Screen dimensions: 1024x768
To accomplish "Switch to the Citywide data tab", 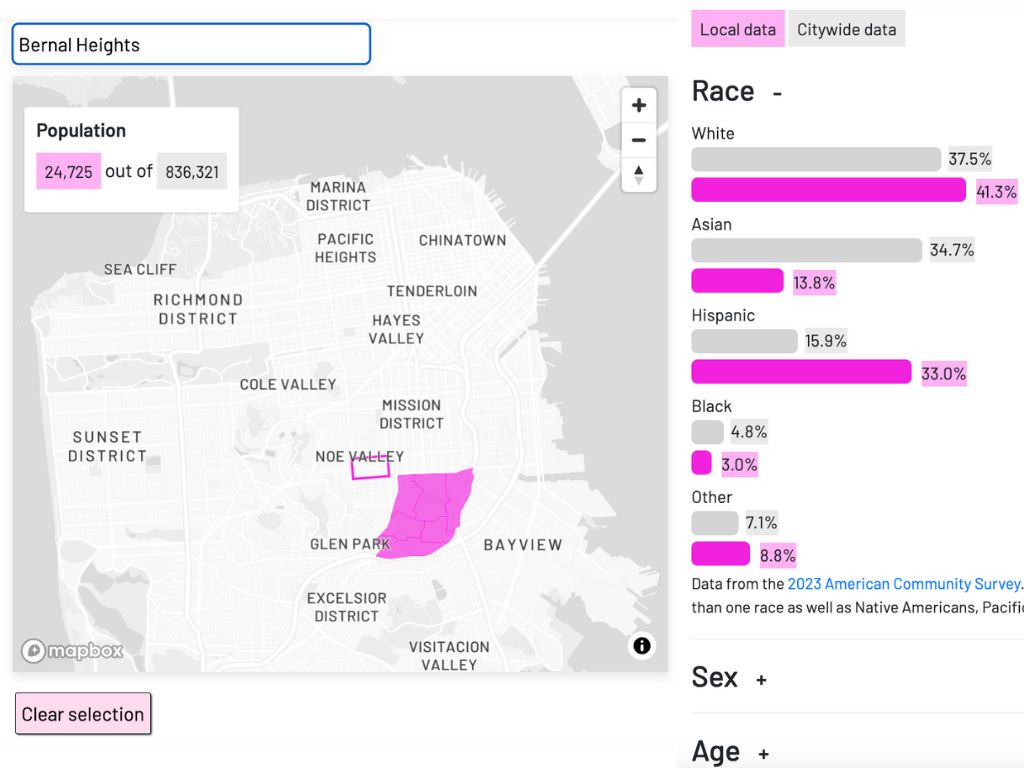I will (846, 29).
